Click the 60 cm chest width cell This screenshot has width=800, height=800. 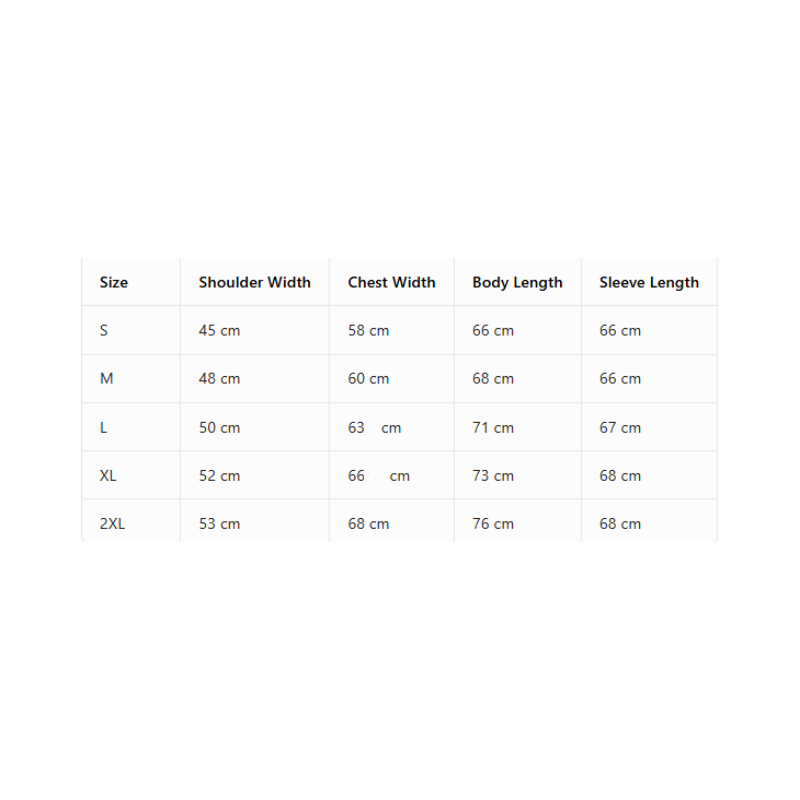[x=368, y=378]
